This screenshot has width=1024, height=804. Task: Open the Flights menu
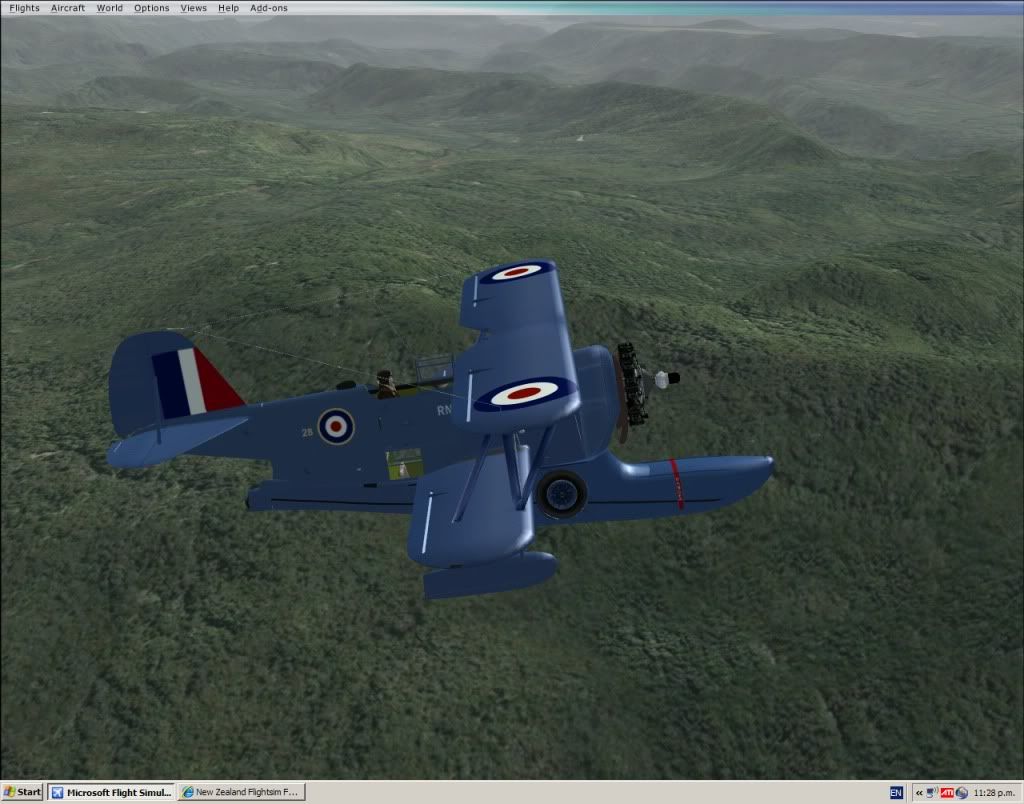point(24,8)
